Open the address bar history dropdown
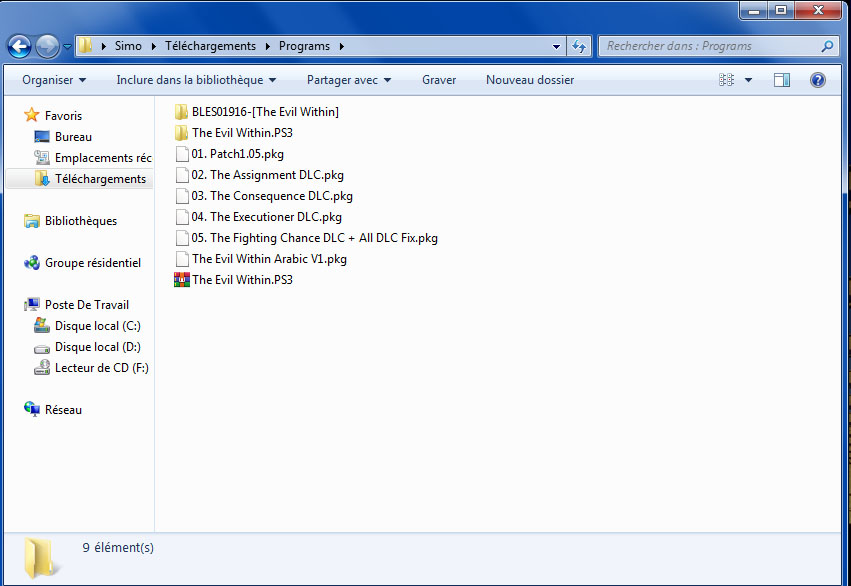Screen dimensions: 851x586 point(557,46)
